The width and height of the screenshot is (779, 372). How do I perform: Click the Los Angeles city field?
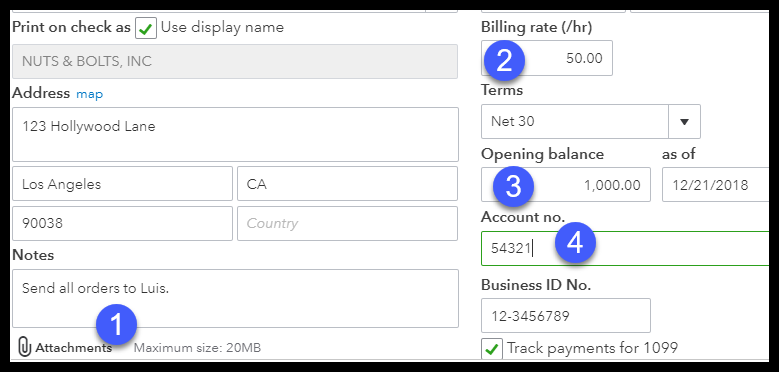coord(122,184)
